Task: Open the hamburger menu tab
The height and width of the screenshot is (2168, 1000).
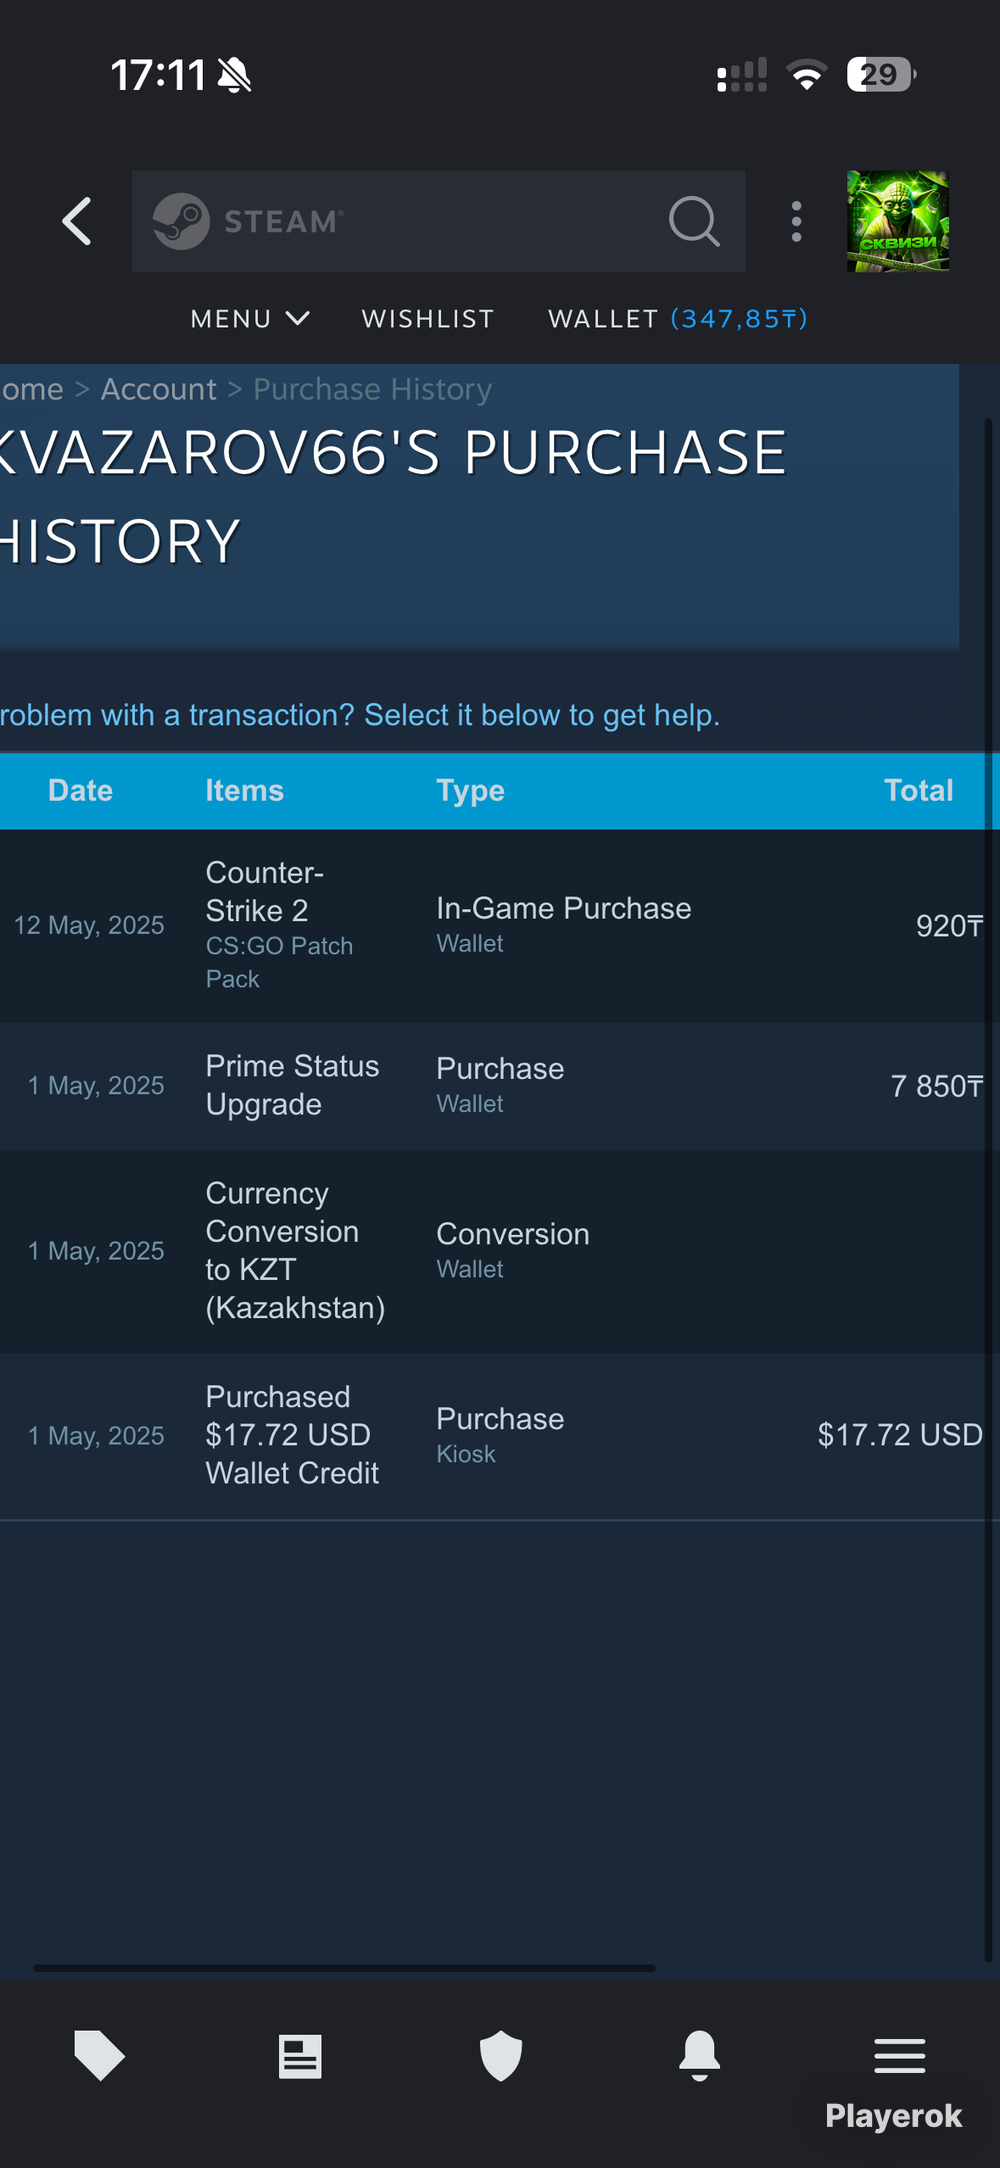Action: (x=899, y=2056)
